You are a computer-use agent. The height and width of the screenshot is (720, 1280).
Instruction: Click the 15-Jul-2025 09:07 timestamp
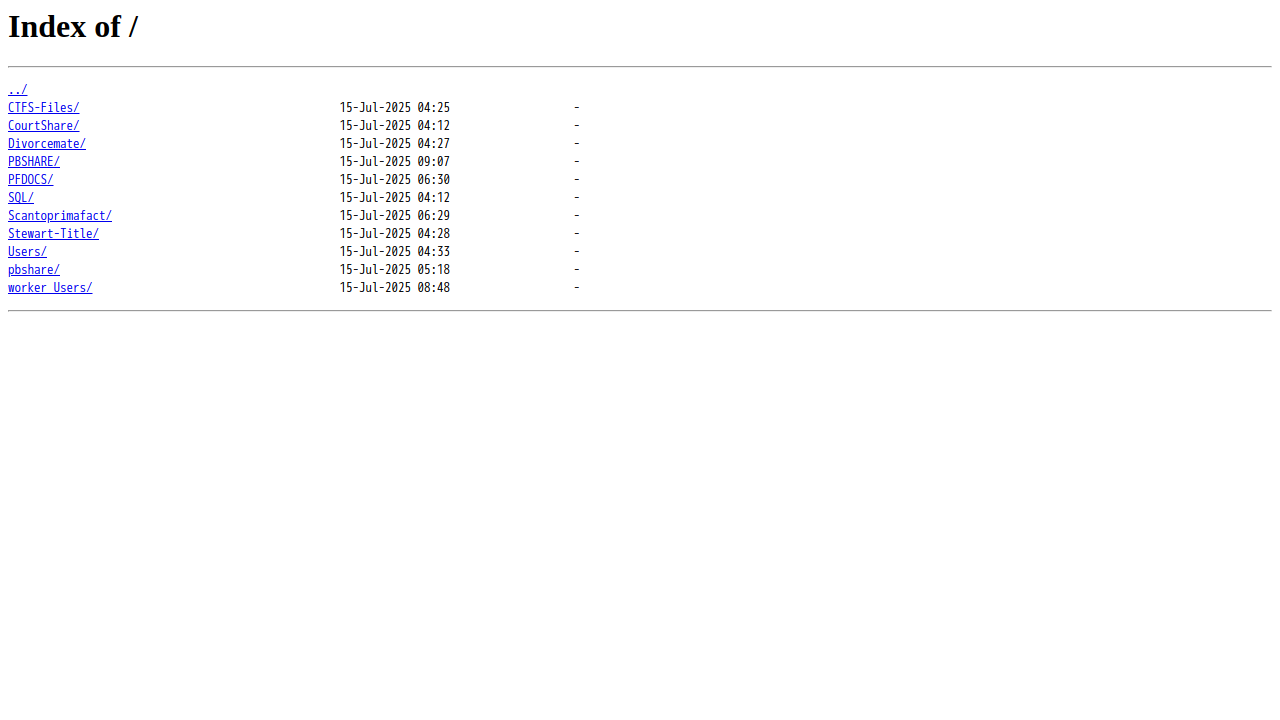[395, 162]
